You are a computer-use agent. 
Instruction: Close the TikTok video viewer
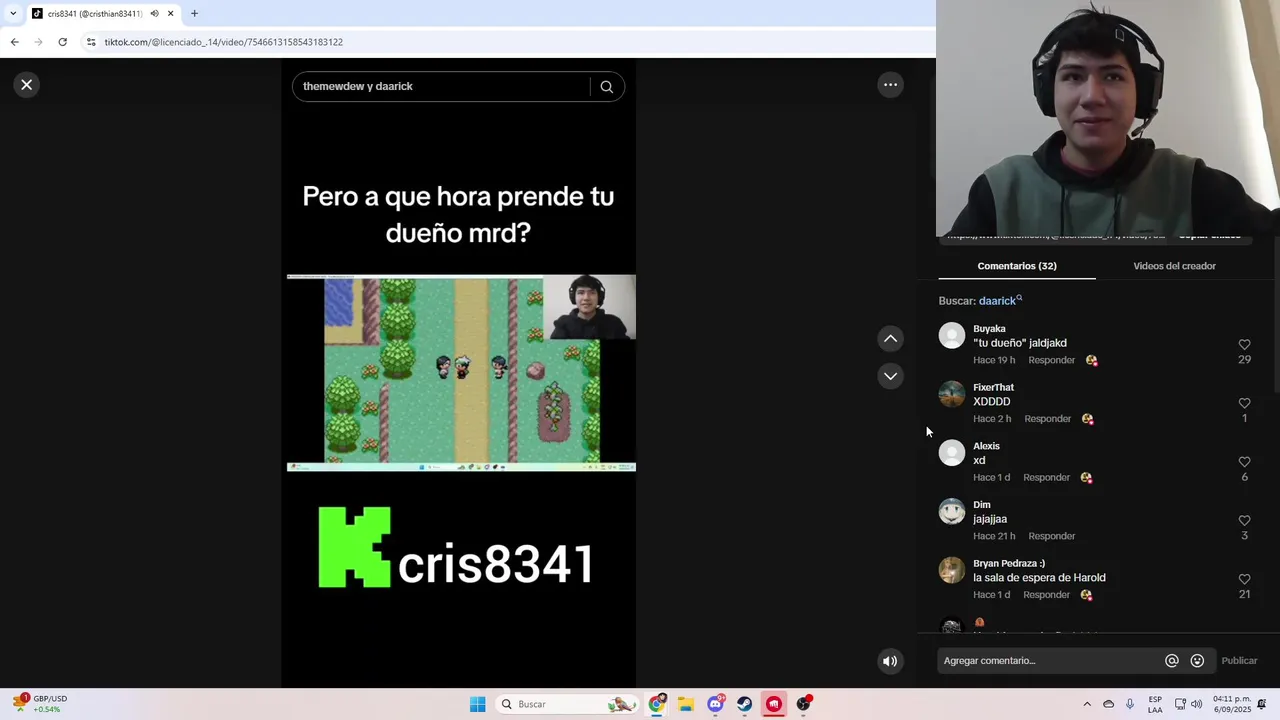(27, 85)
